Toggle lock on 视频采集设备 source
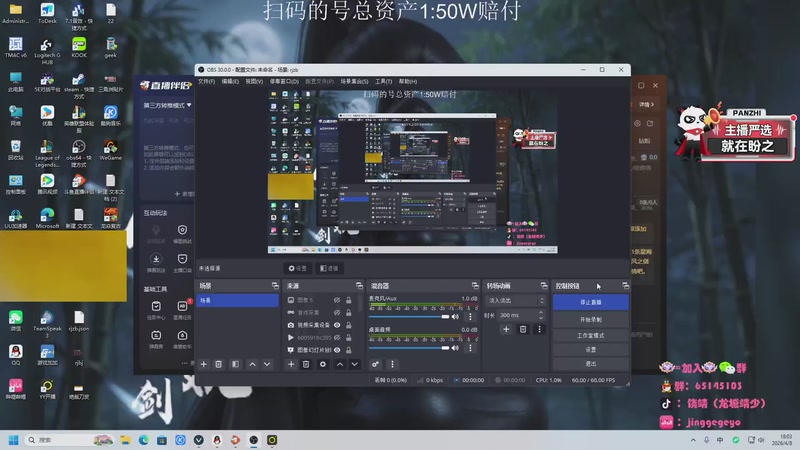Image resolution: width=800 pixels, height=450 pixels. tap(348, 325)
